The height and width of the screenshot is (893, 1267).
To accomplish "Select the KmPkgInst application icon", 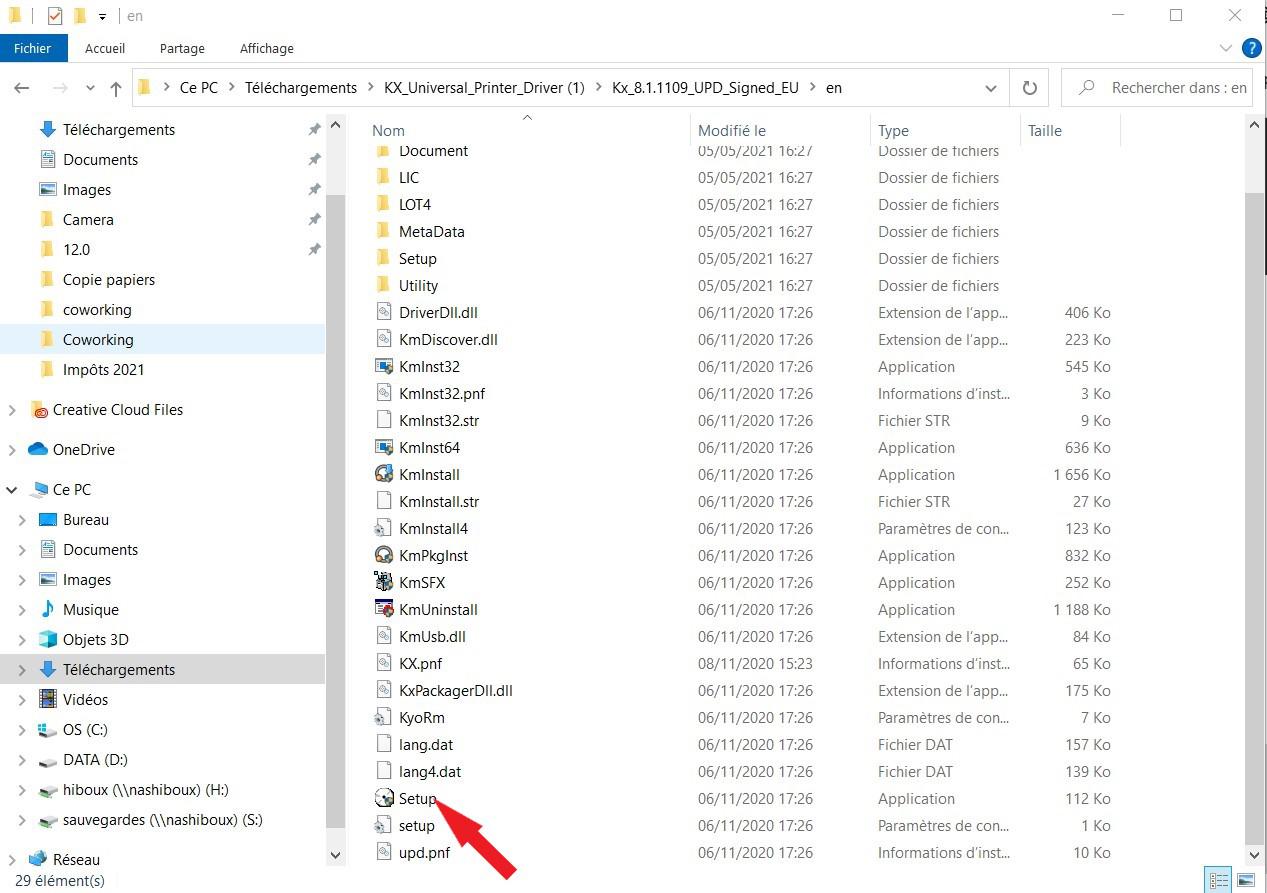I will pyautogui.click(x=384, y=555).
